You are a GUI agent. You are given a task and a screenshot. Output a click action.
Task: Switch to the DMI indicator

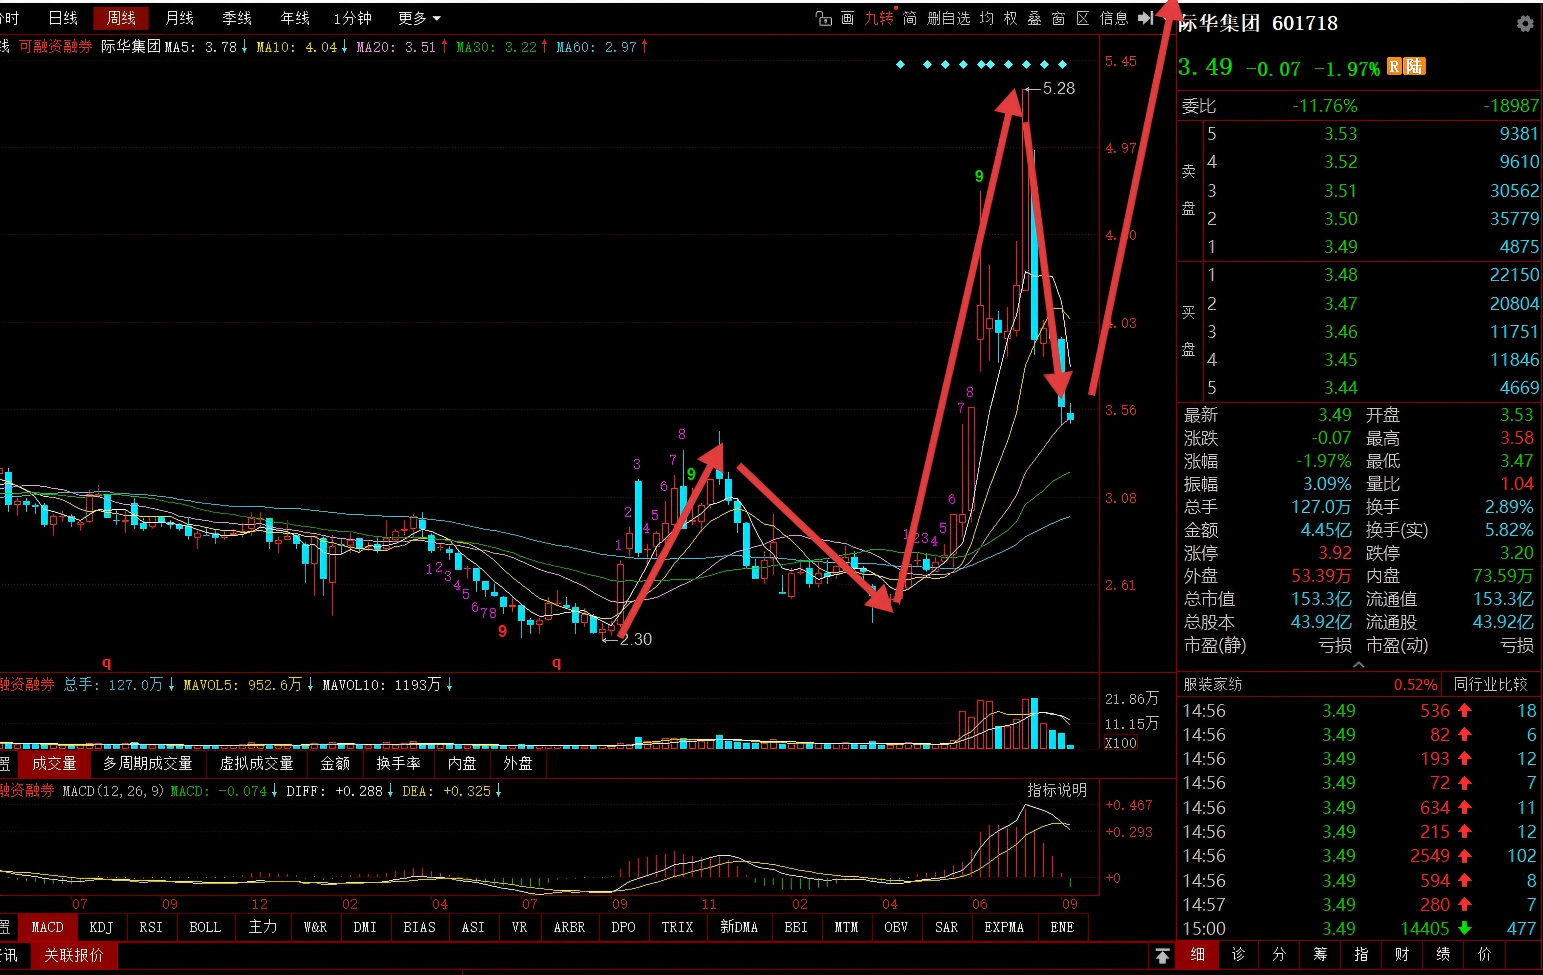click(x=365, y=927)
